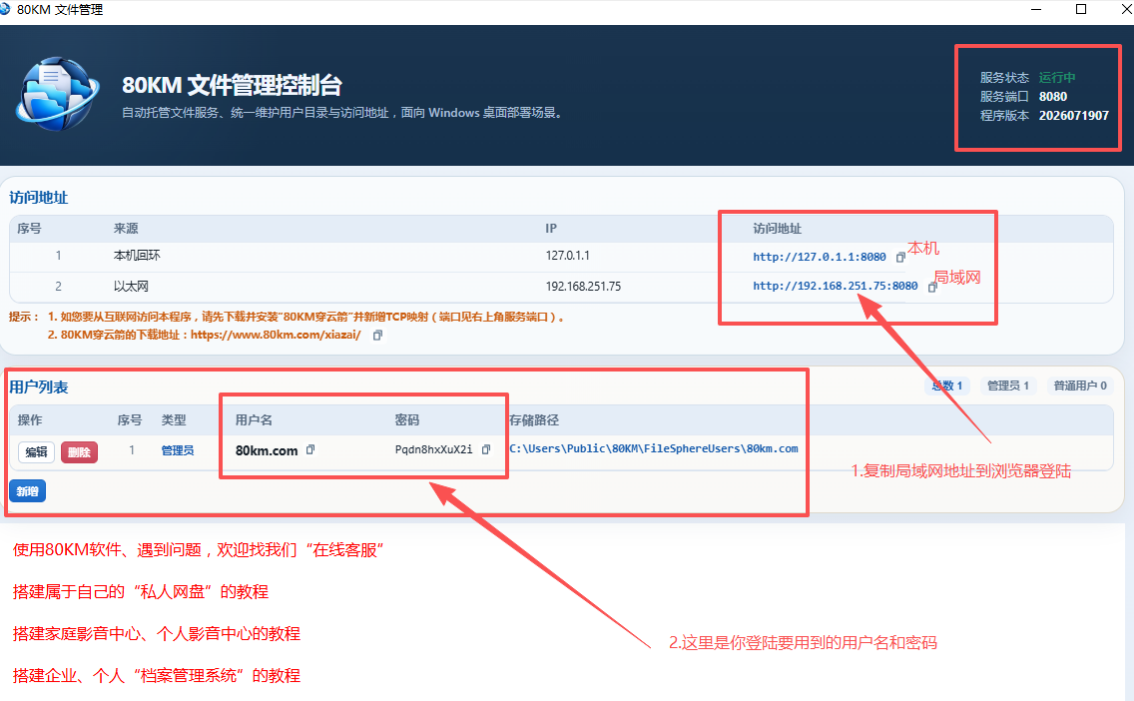Copy the 127.0.1.1:8080 address icon

(900, 257)
